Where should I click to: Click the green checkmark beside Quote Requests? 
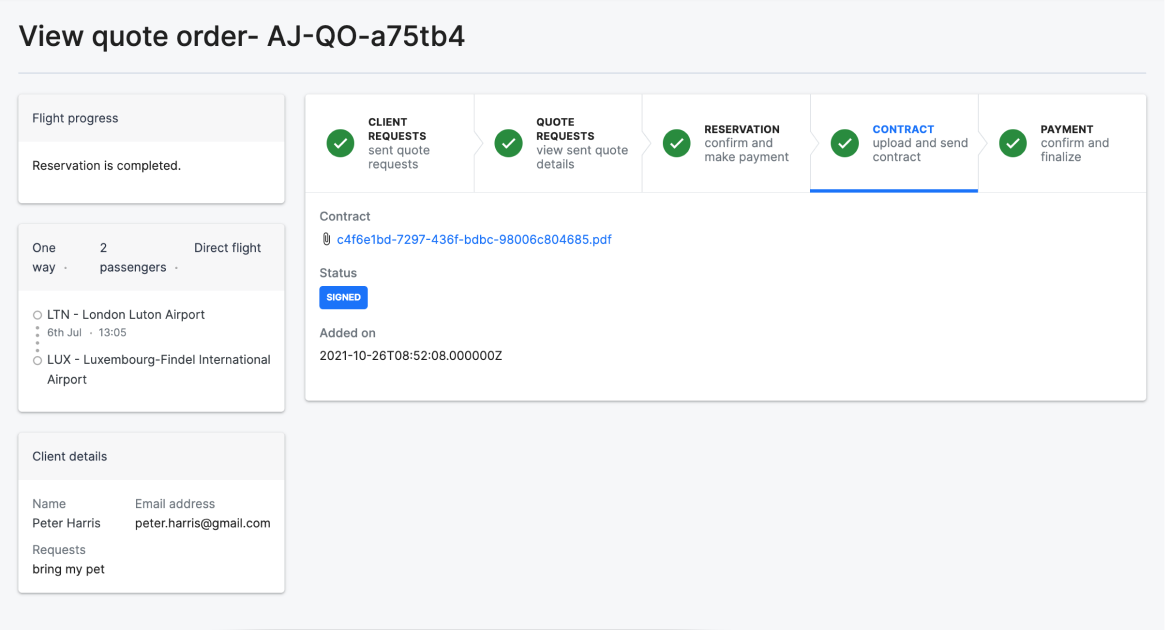(509, 143)
